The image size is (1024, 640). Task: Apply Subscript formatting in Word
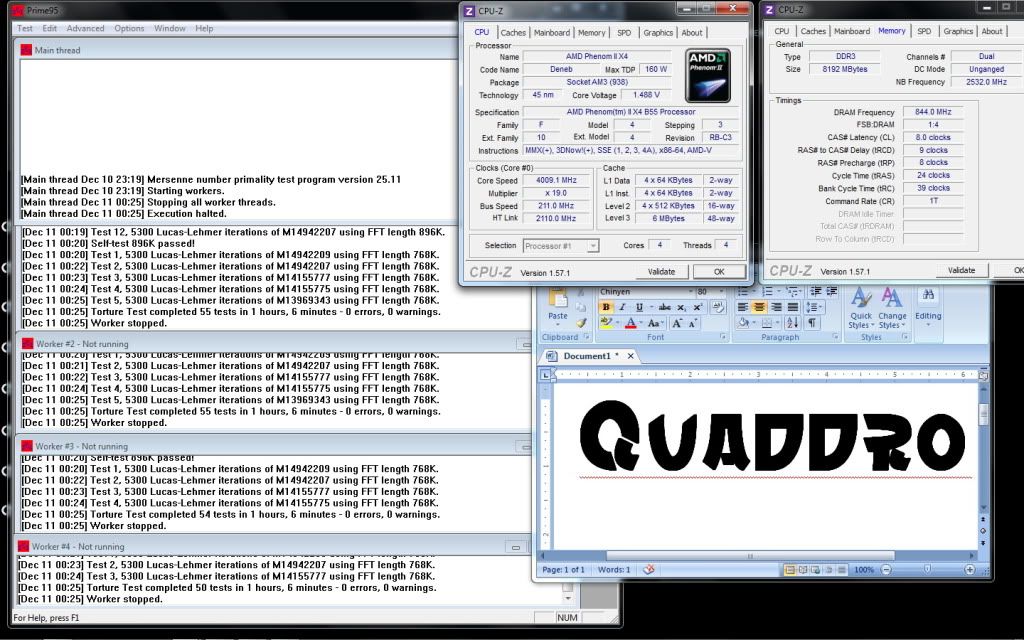click(x=682, y=307)
